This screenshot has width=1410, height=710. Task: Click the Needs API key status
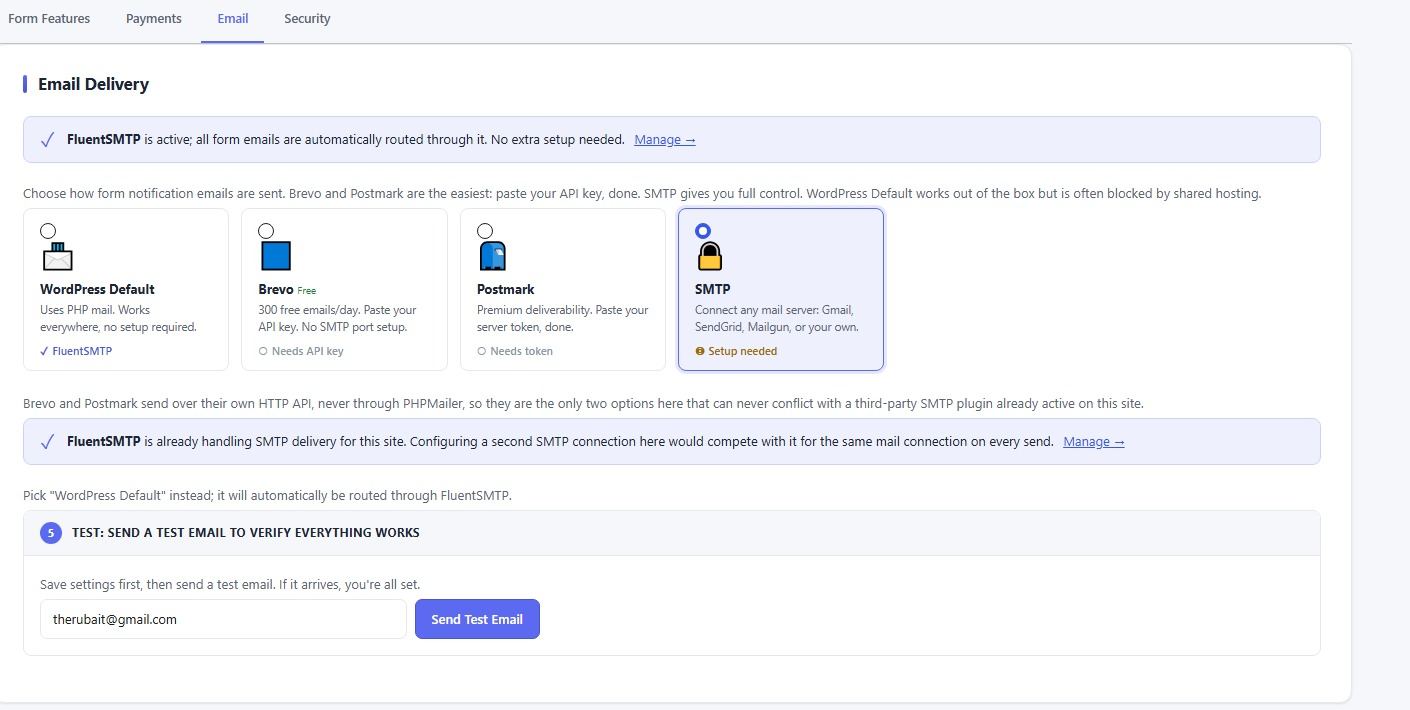click(x=301, y=351)
